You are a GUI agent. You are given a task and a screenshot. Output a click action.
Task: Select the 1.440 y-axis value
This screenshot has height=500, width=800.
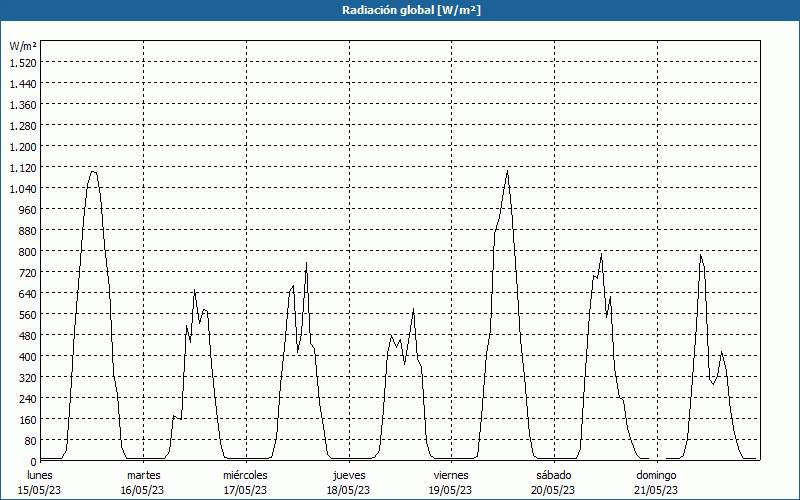pyautogui.click(x=23, y=84)
